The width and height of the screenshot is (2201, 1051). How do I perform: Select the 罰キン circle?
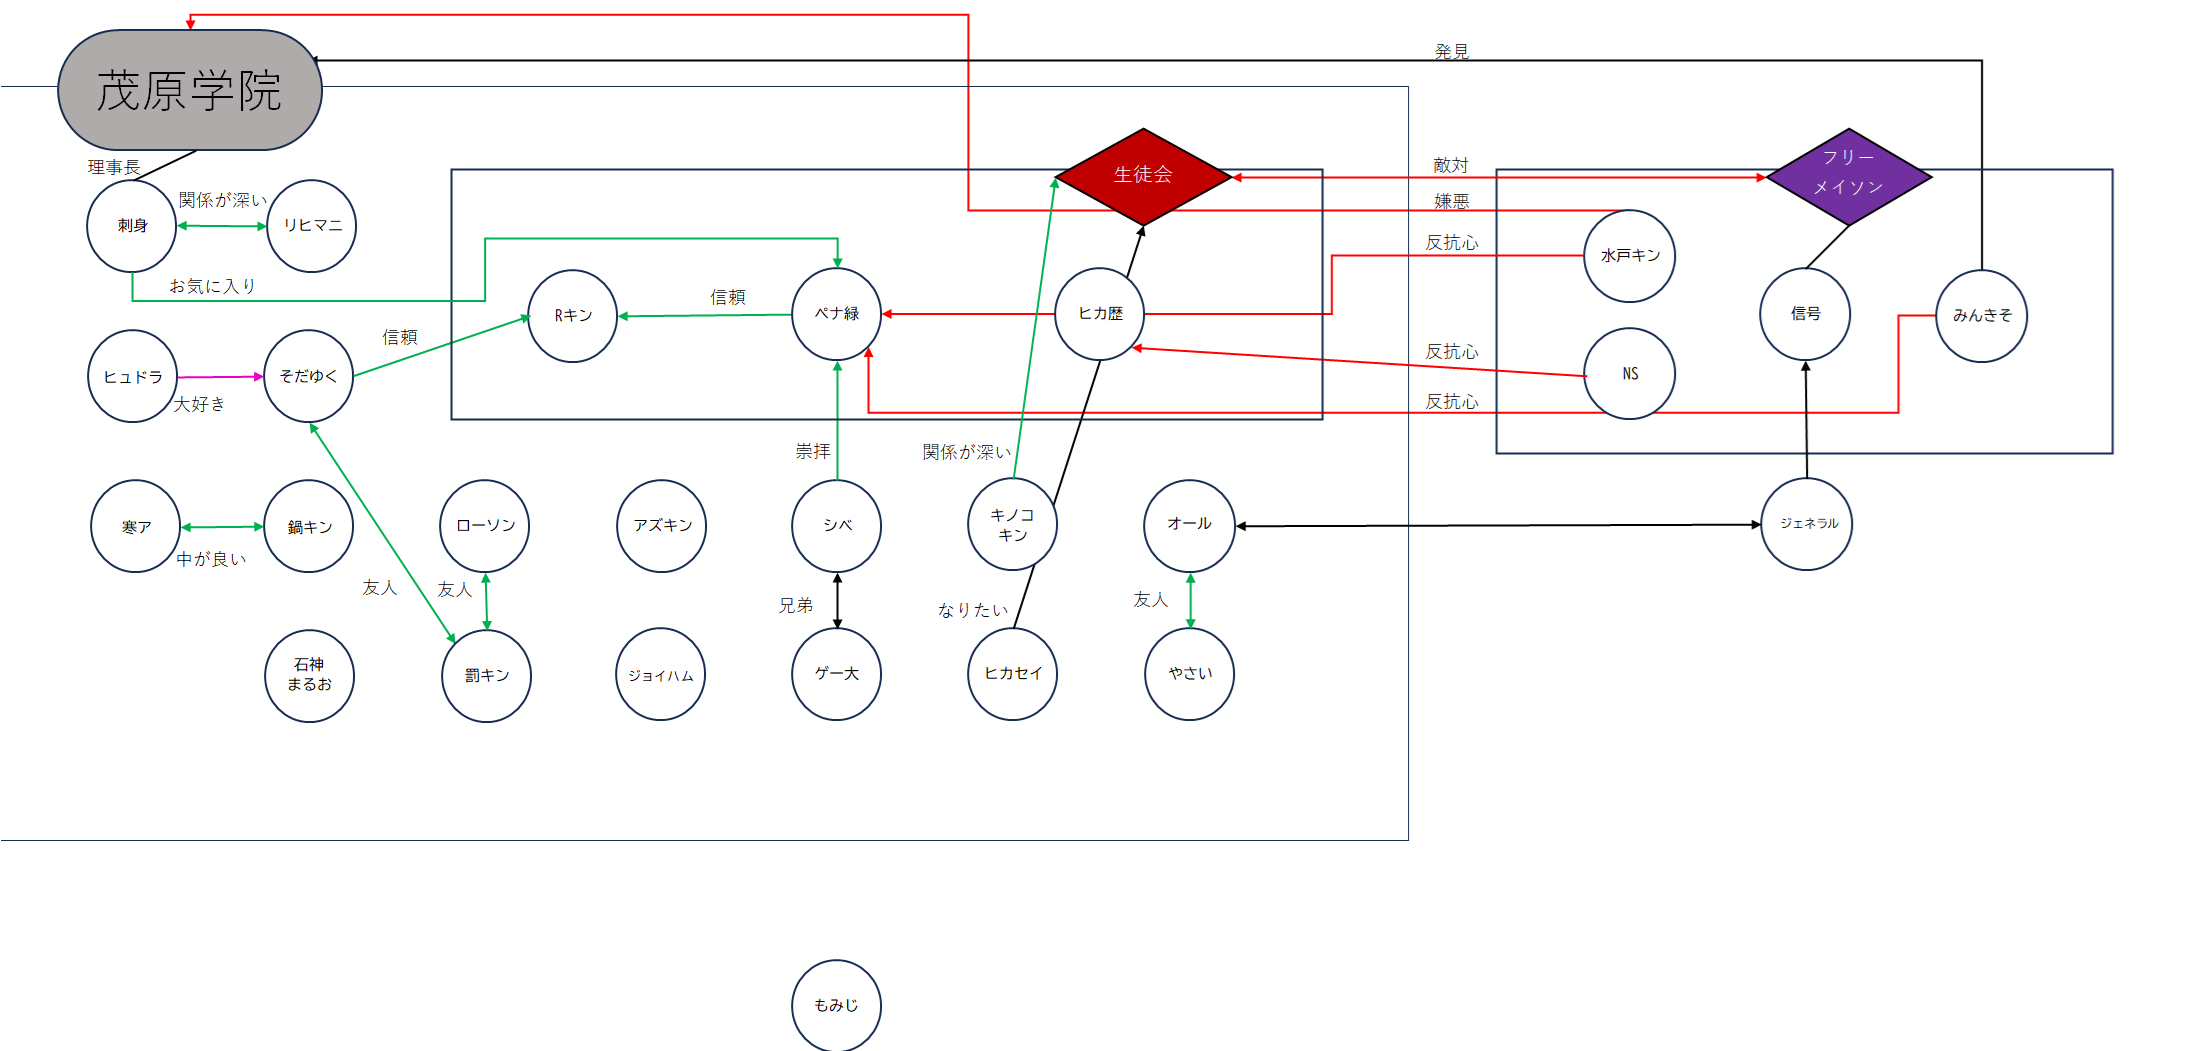487,676
